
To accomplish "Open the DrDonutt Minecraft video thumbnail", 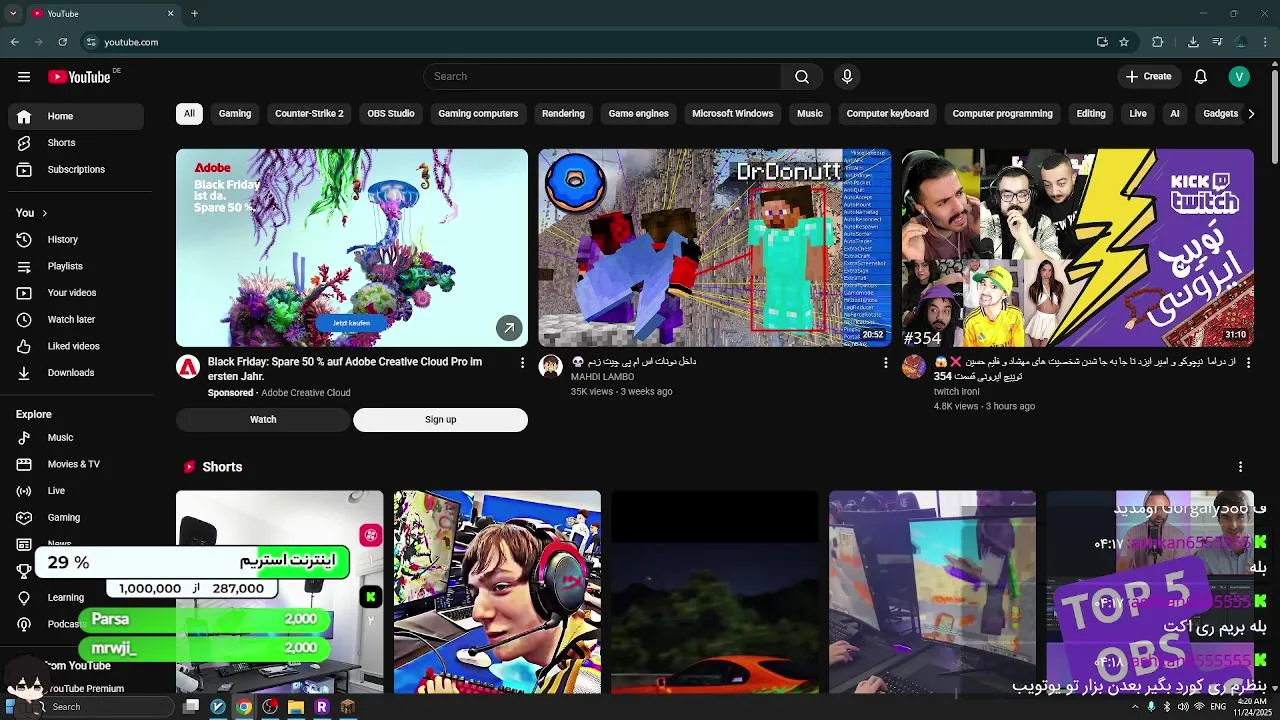I will pos(715,248).
